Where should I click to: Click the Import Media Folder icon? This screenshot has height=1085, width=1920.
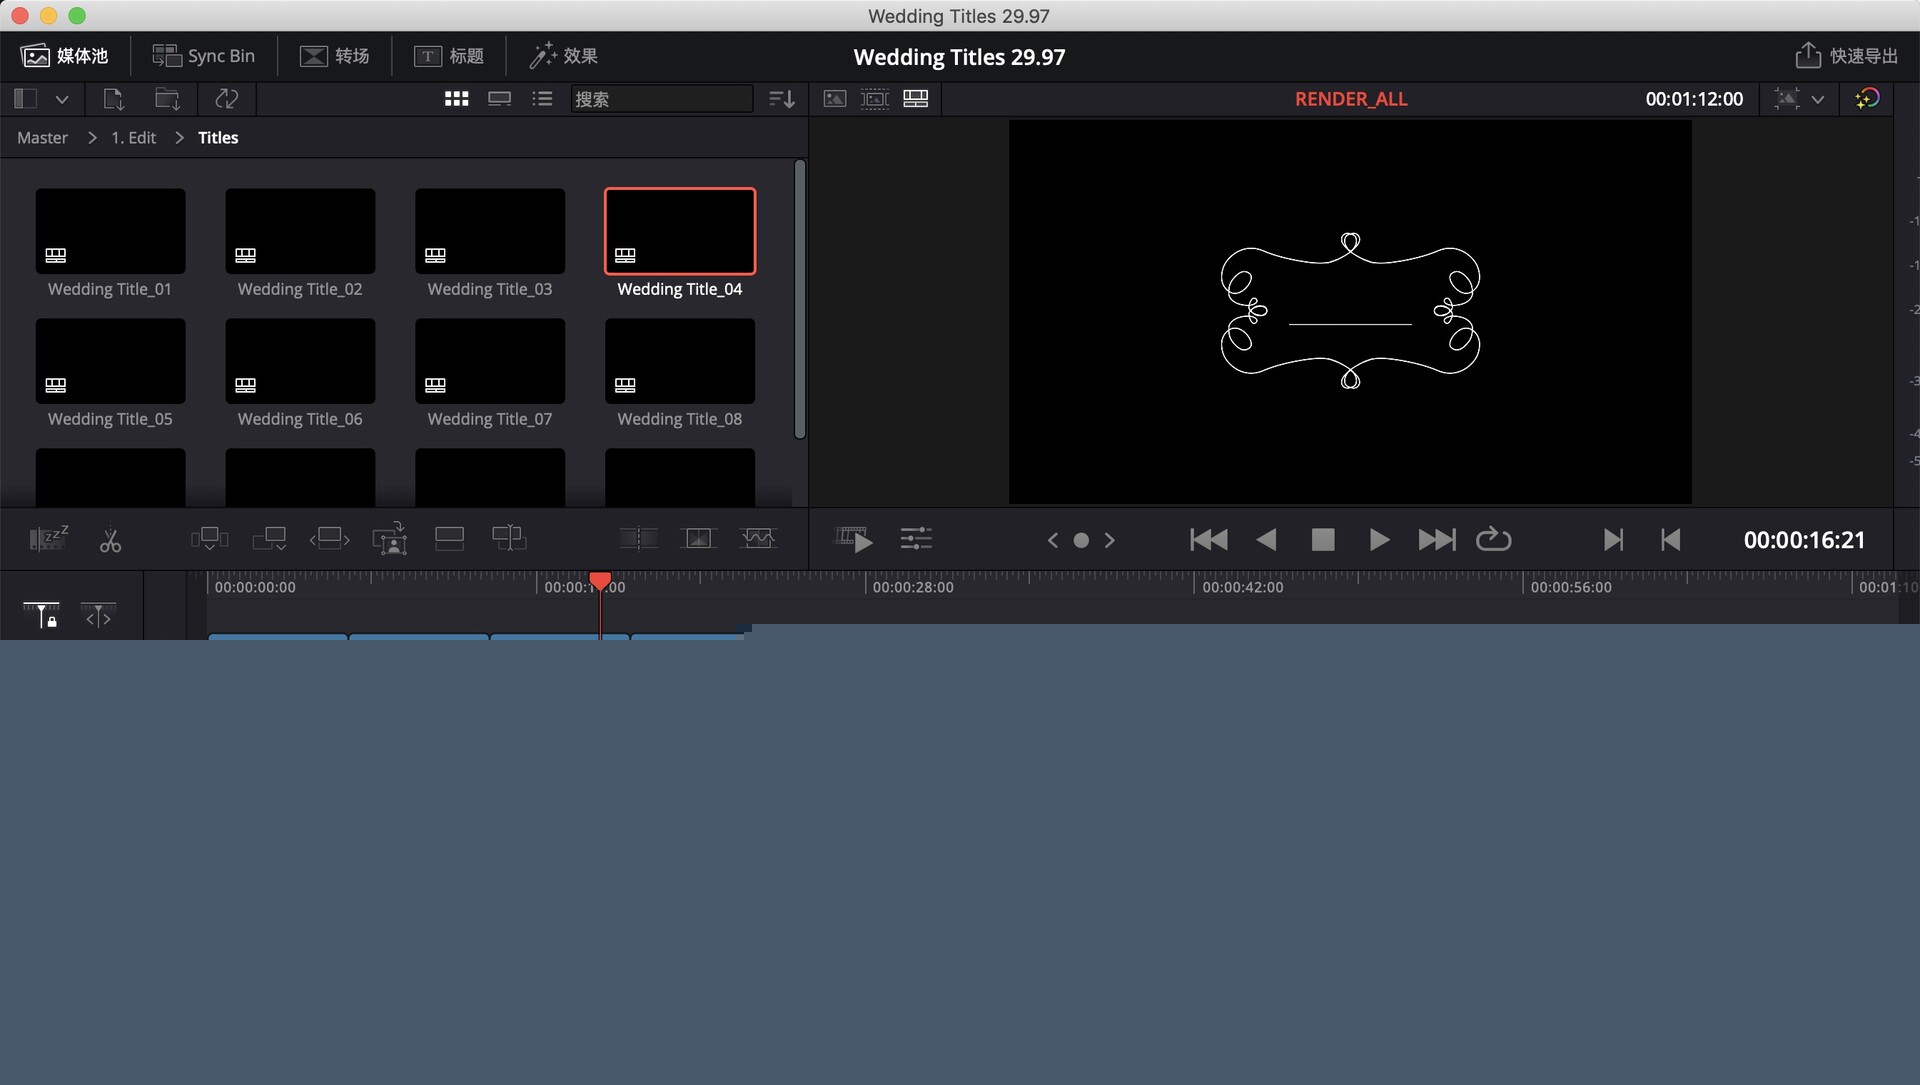[167, 99]
